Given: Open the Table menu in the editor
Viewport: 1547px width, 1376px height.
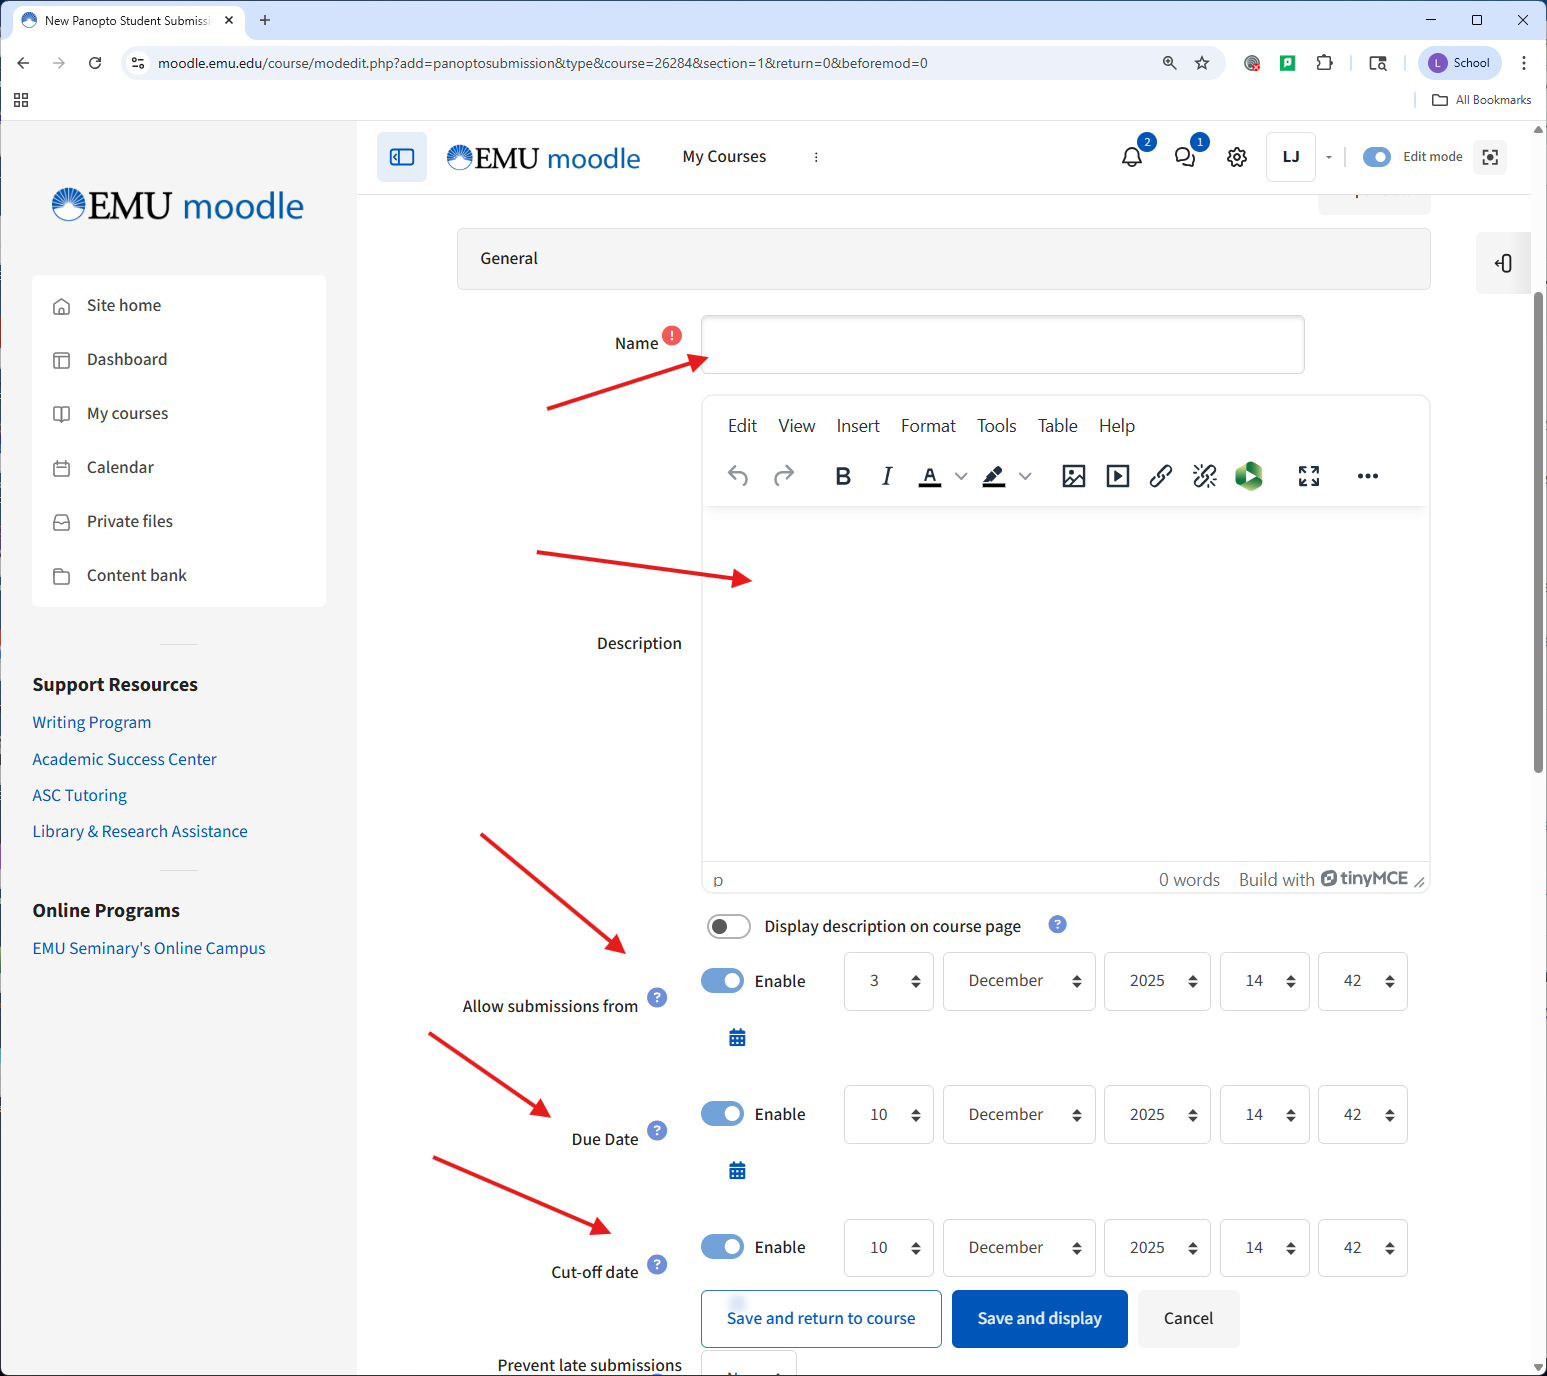Looking at the screenshot, I should 1057,425.
